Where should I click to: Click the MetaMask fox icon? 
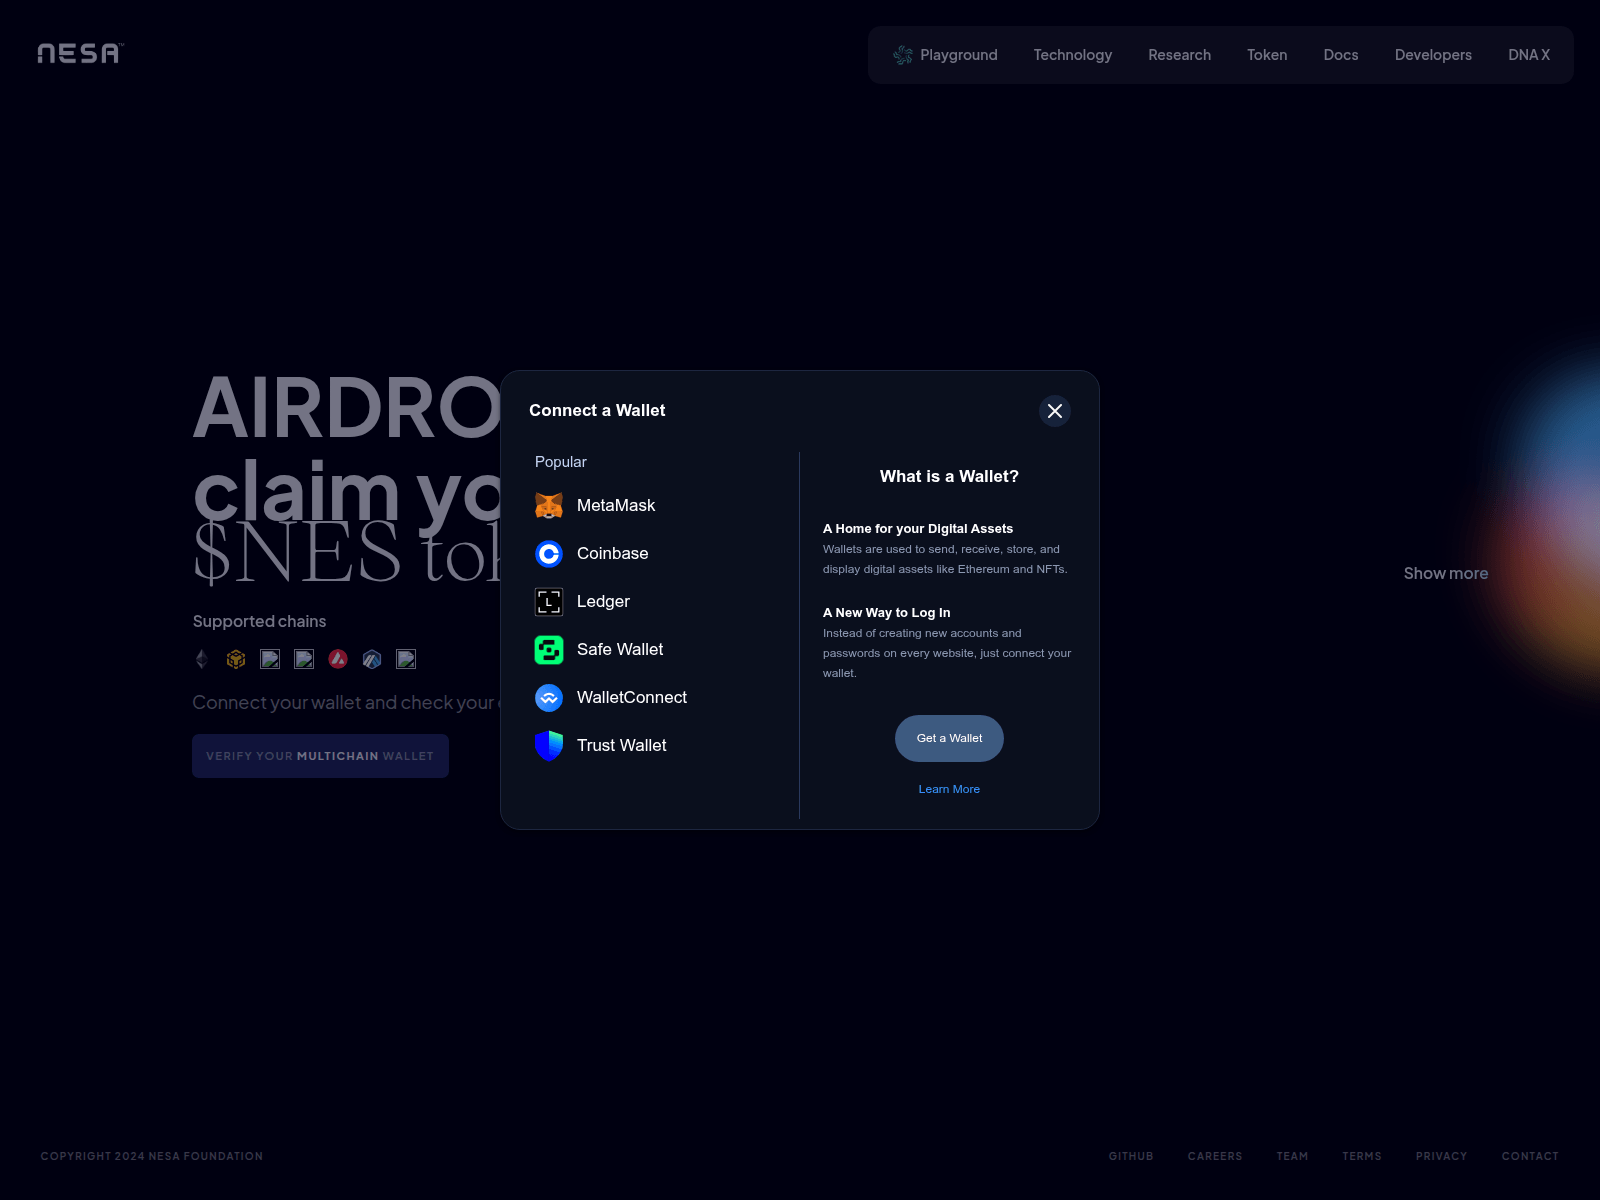(549, 506)
